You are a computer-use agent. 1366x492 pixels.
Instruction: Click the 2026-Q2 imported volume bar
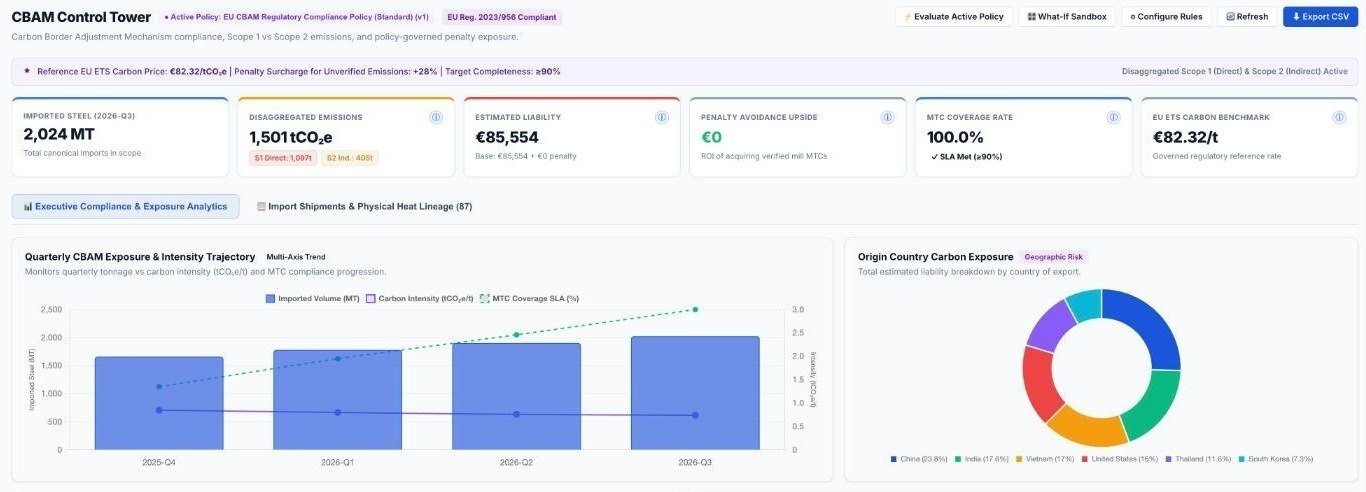516,396
